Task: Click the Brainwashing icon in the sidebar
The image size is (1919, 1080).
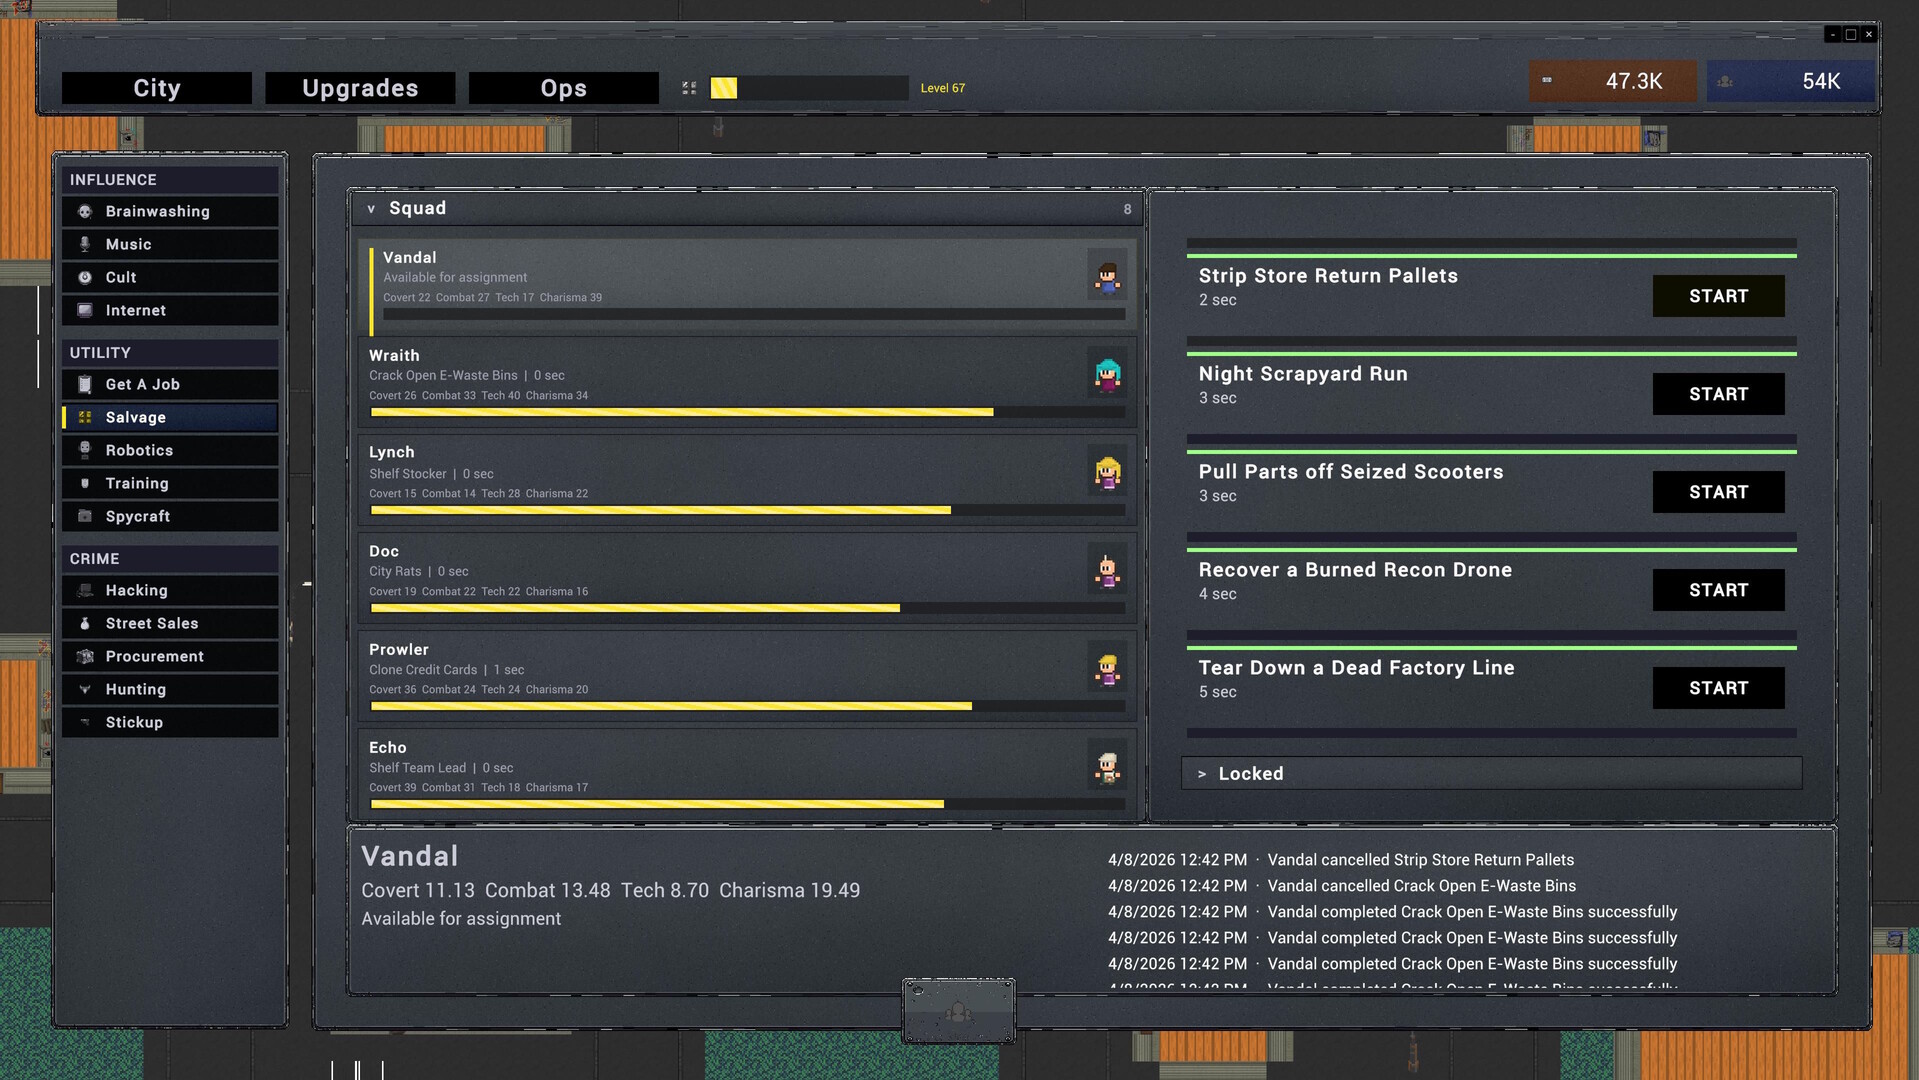Action: [x=85, y=211]
